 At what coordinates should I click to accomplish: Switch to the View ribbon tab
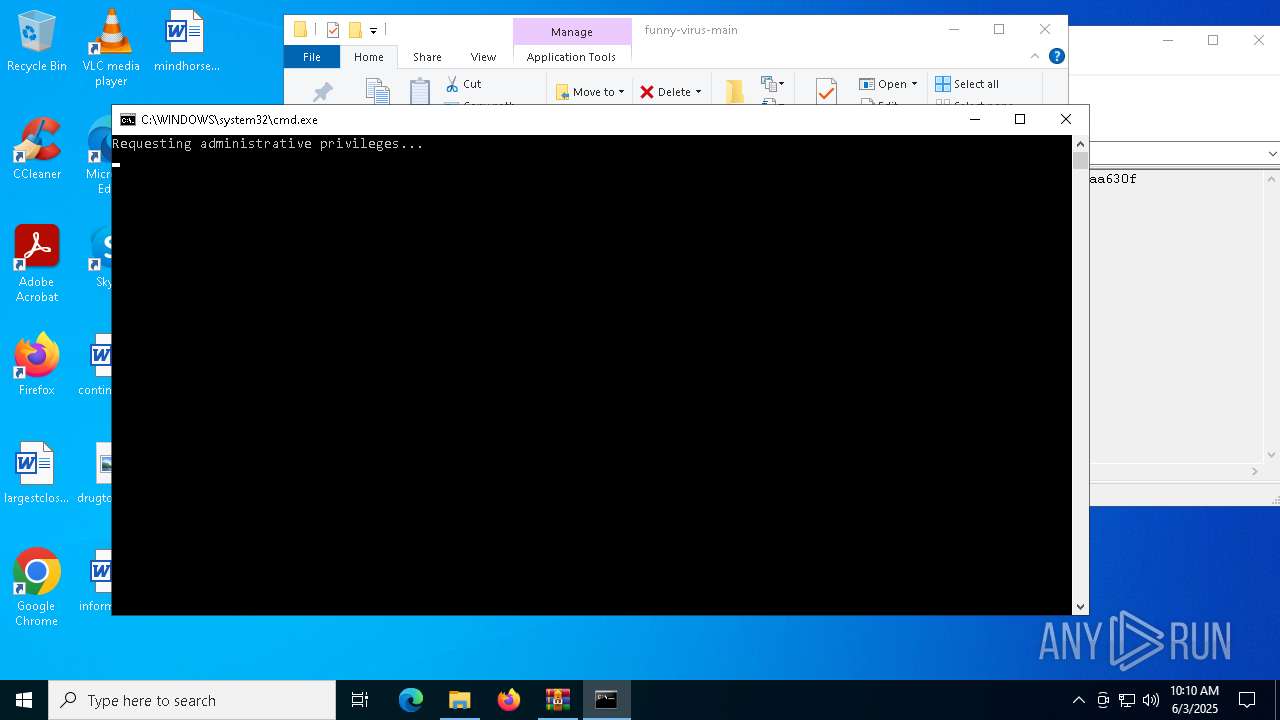tap(483, 57)
